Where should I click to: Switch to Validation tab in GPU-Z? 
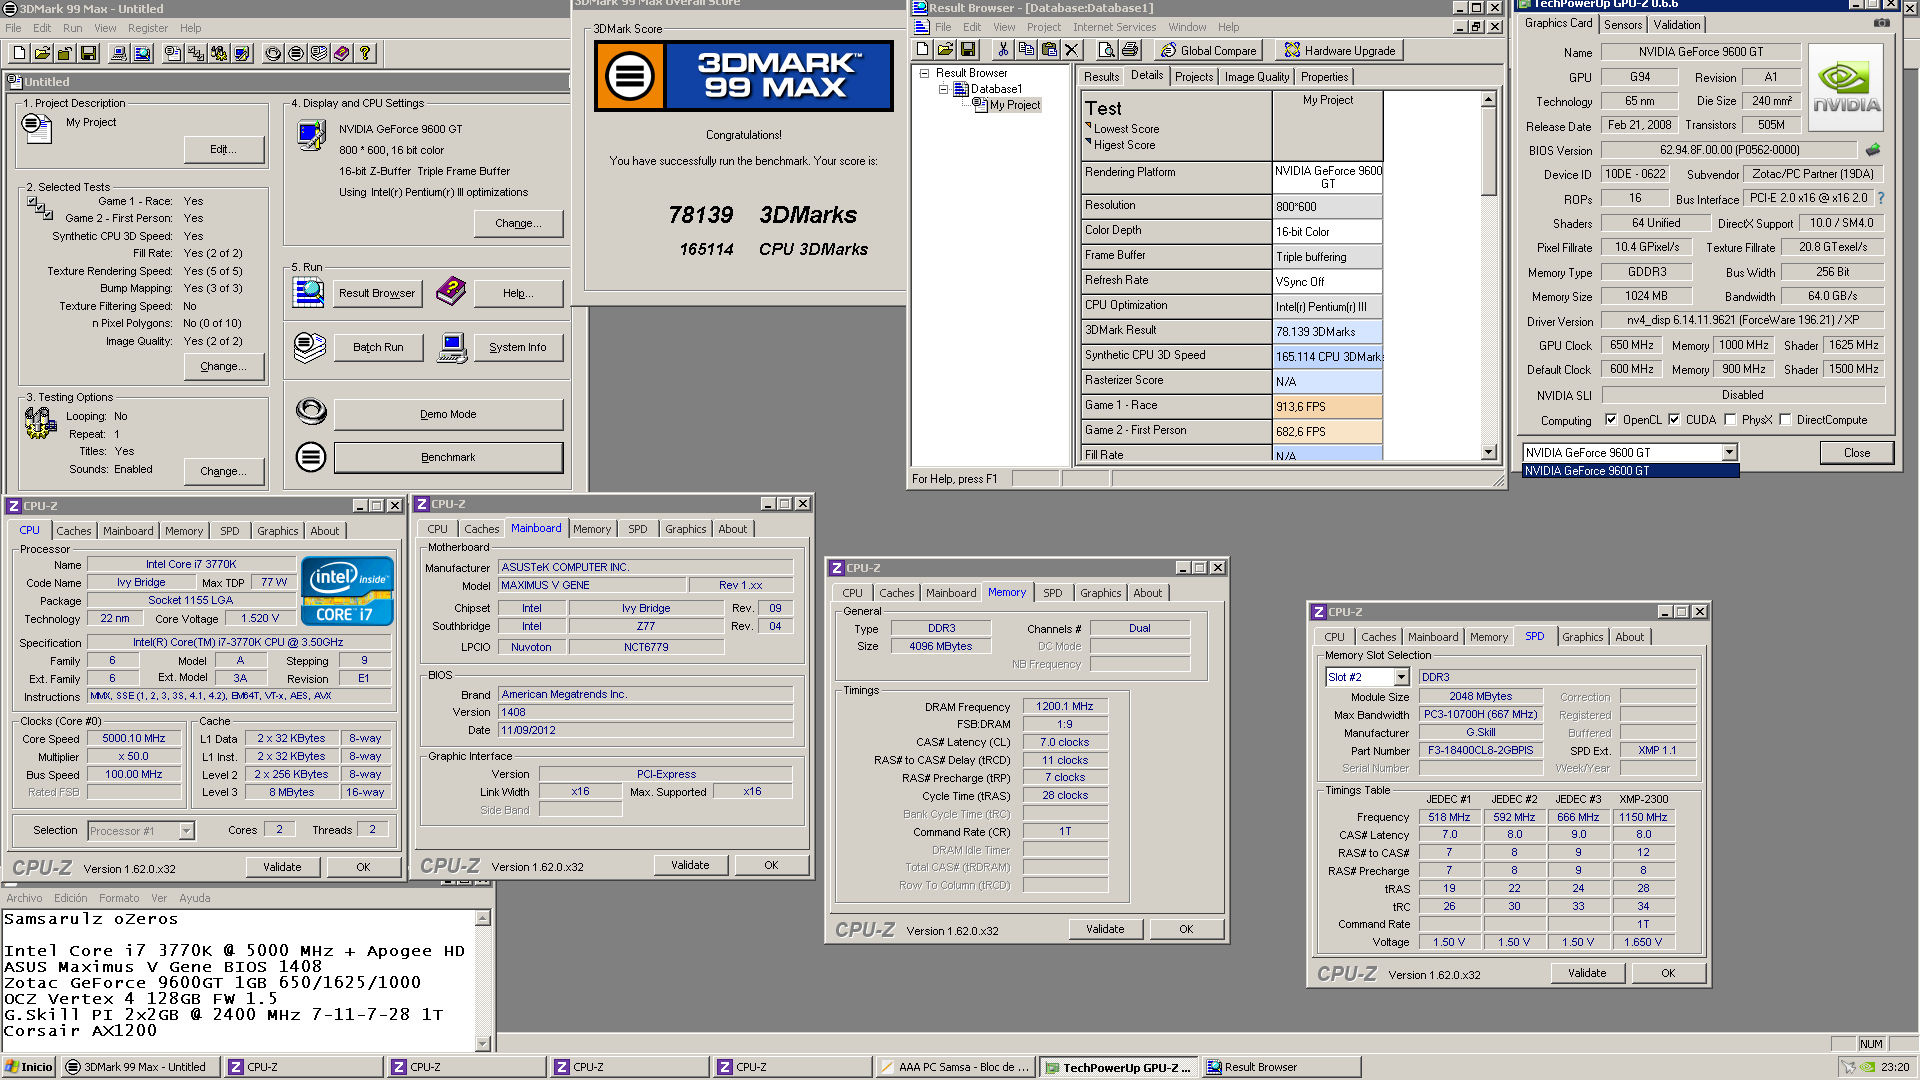pos(1677,24)
